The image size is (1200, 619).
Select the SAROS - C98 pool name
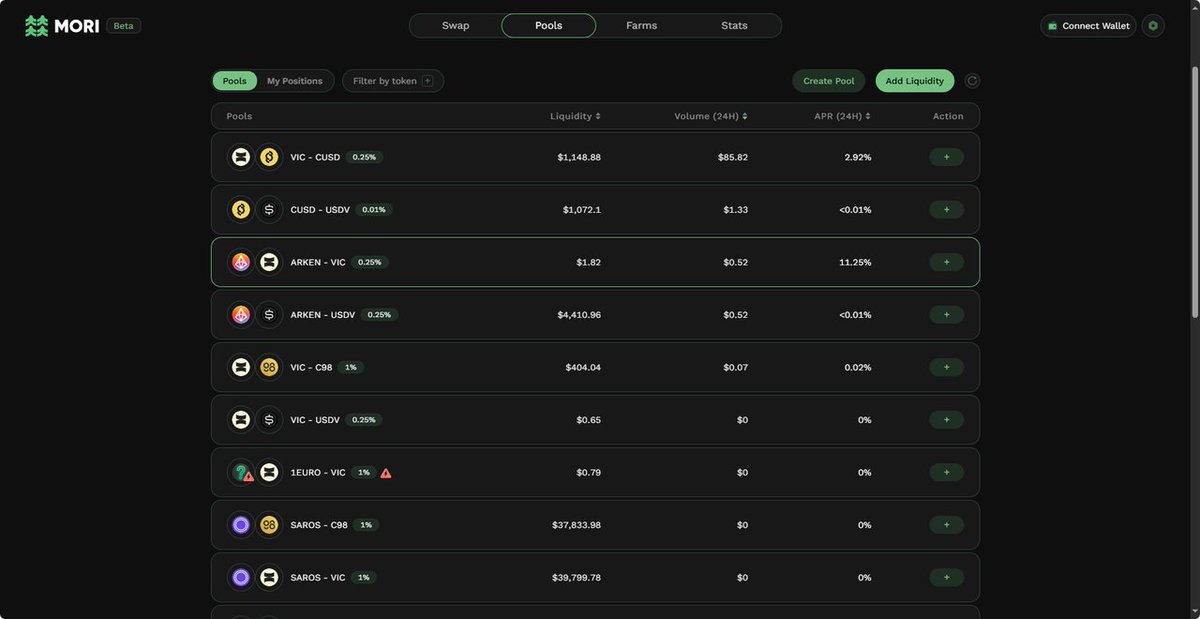[319, 525]
